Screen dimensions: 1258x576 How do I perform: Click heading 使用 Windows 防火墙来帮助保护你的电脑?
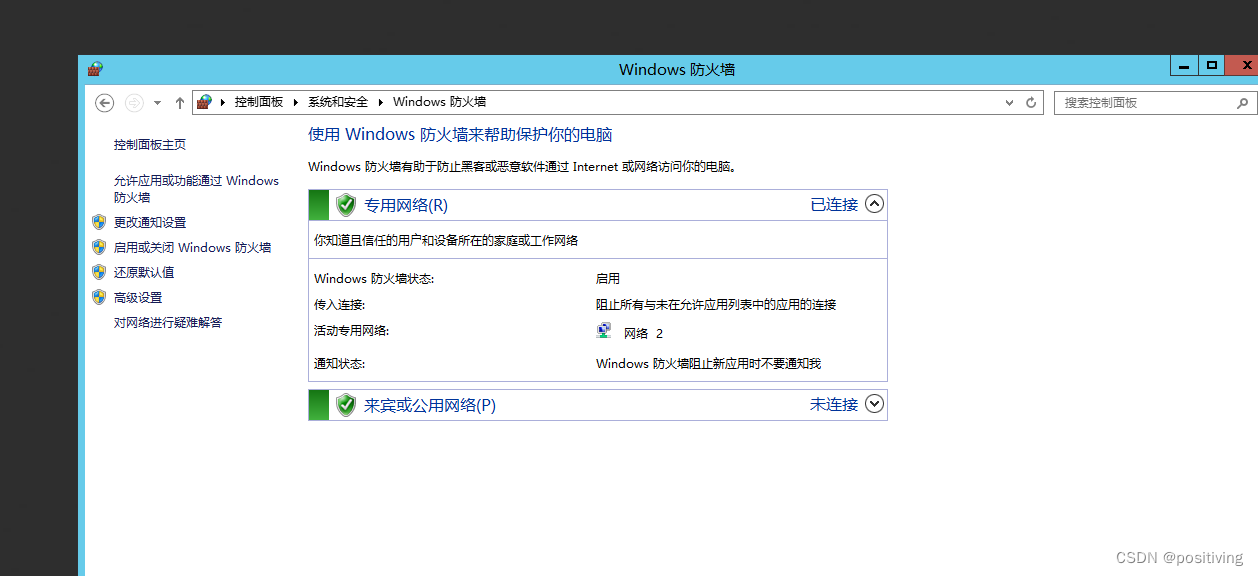point(460,134)
